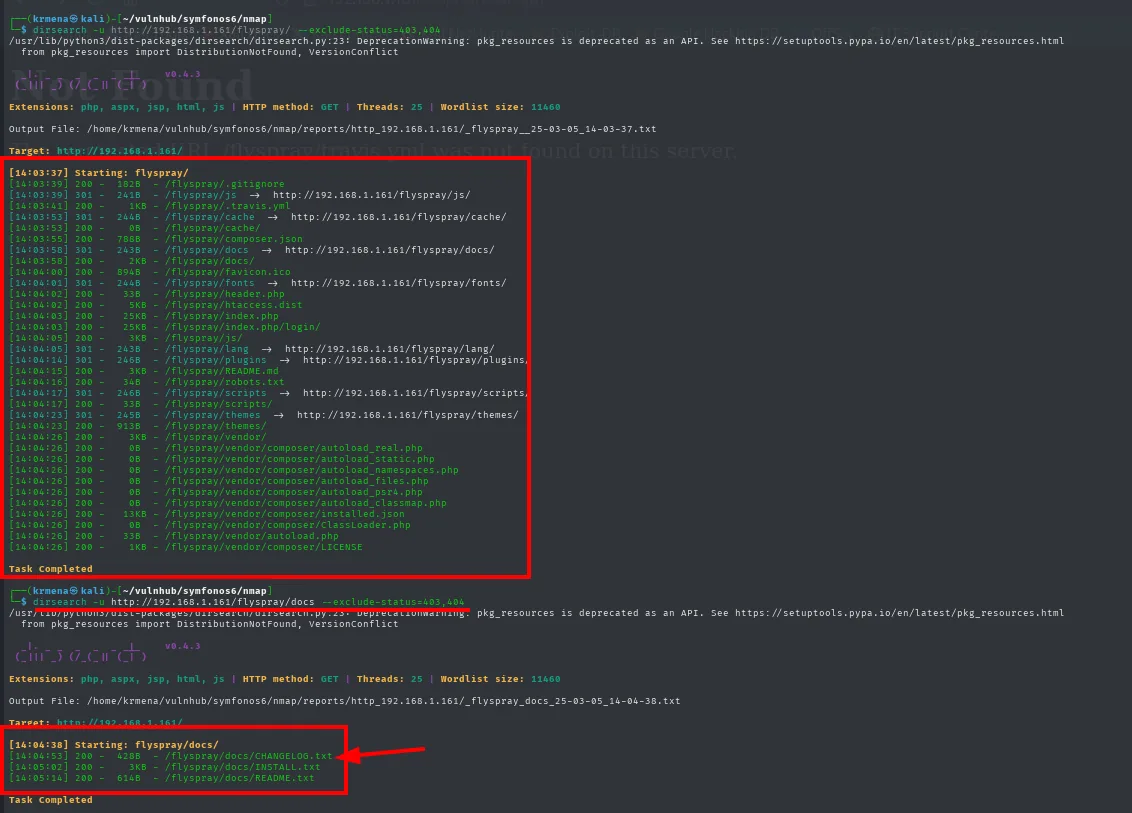Image resolution: width=1132 pixels, height=813 pixels.
Task: Select the /flyspray/docs/README.txt result path
Action: [x=240, y=778]
